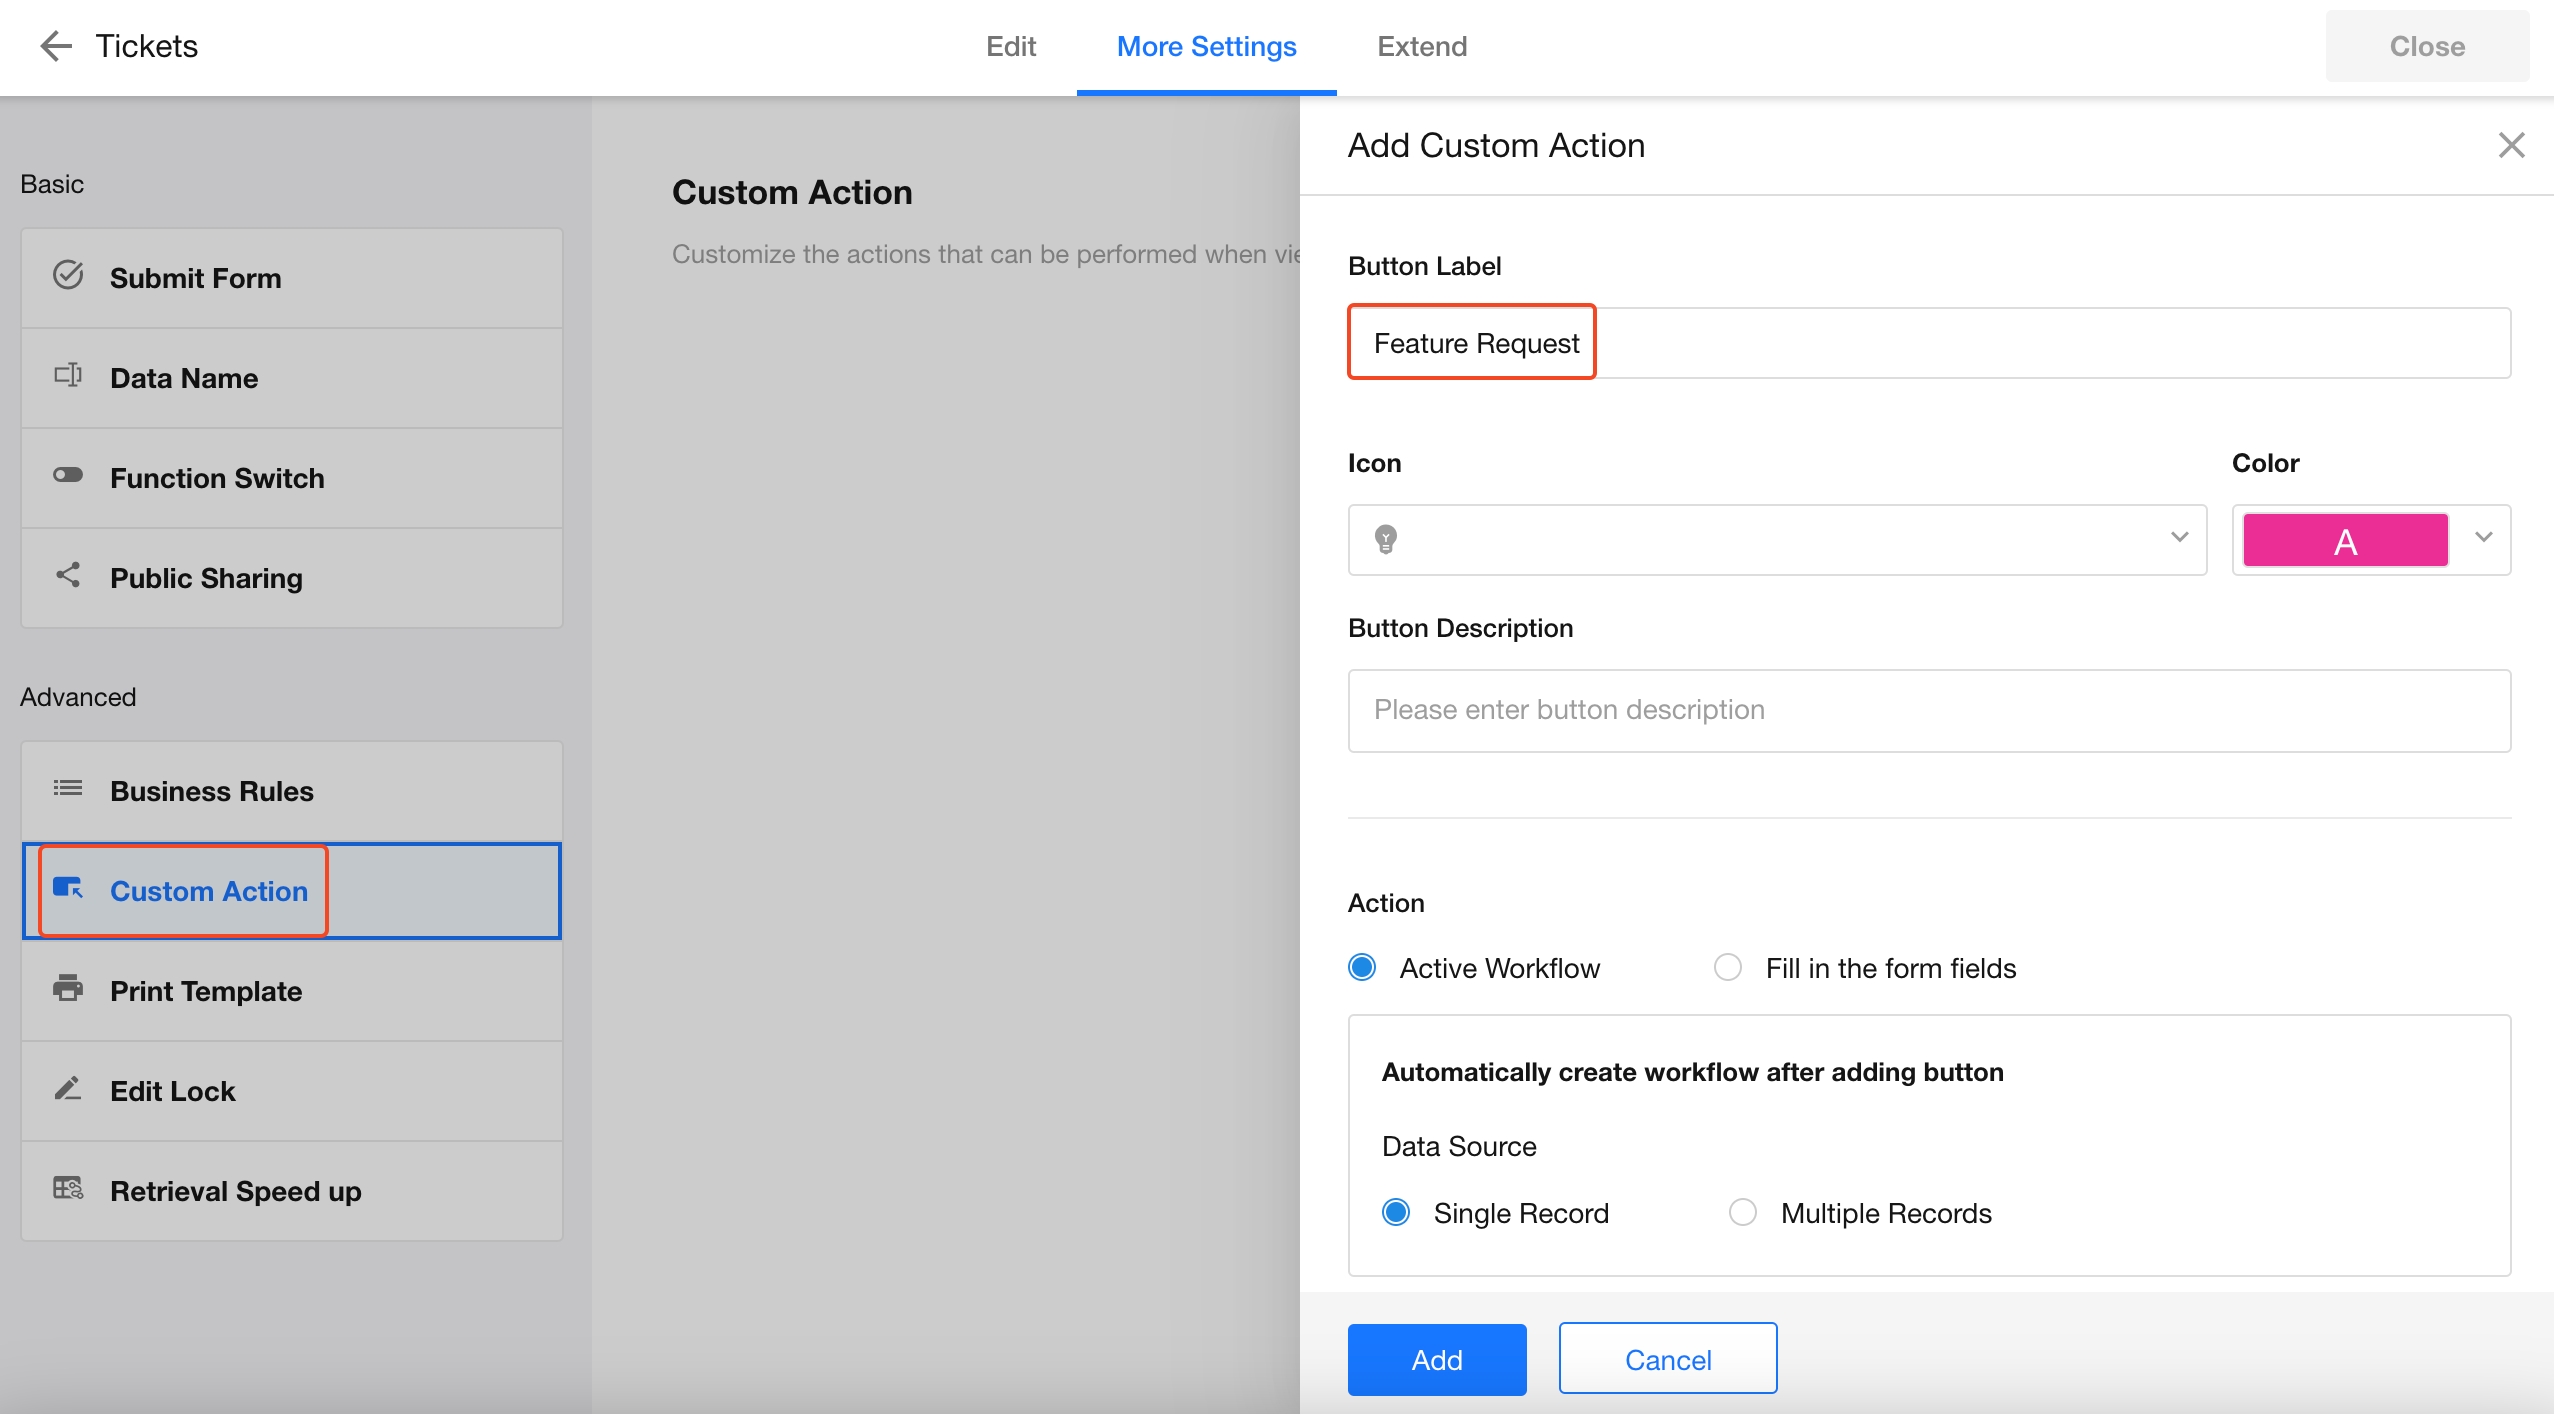Click the Button Description input field
2554x1414 pixels.
pyautogui.click(x=1928, y=710)
